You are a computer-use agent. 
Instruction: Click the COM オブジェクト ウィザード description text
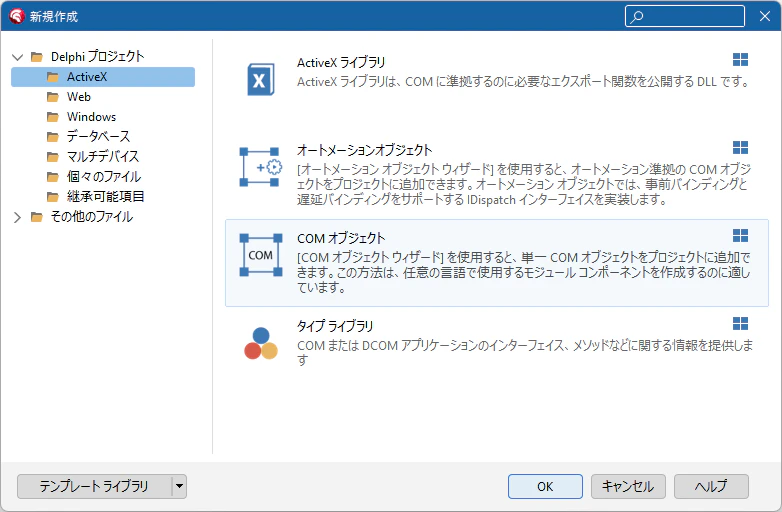[x=524, y=272]
